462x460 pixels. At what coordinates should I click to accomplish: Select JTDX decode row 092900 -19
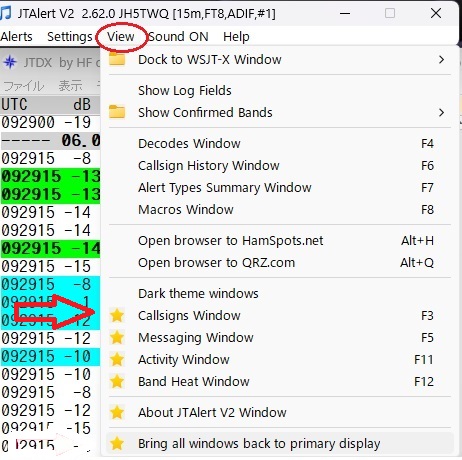(50, 122)
